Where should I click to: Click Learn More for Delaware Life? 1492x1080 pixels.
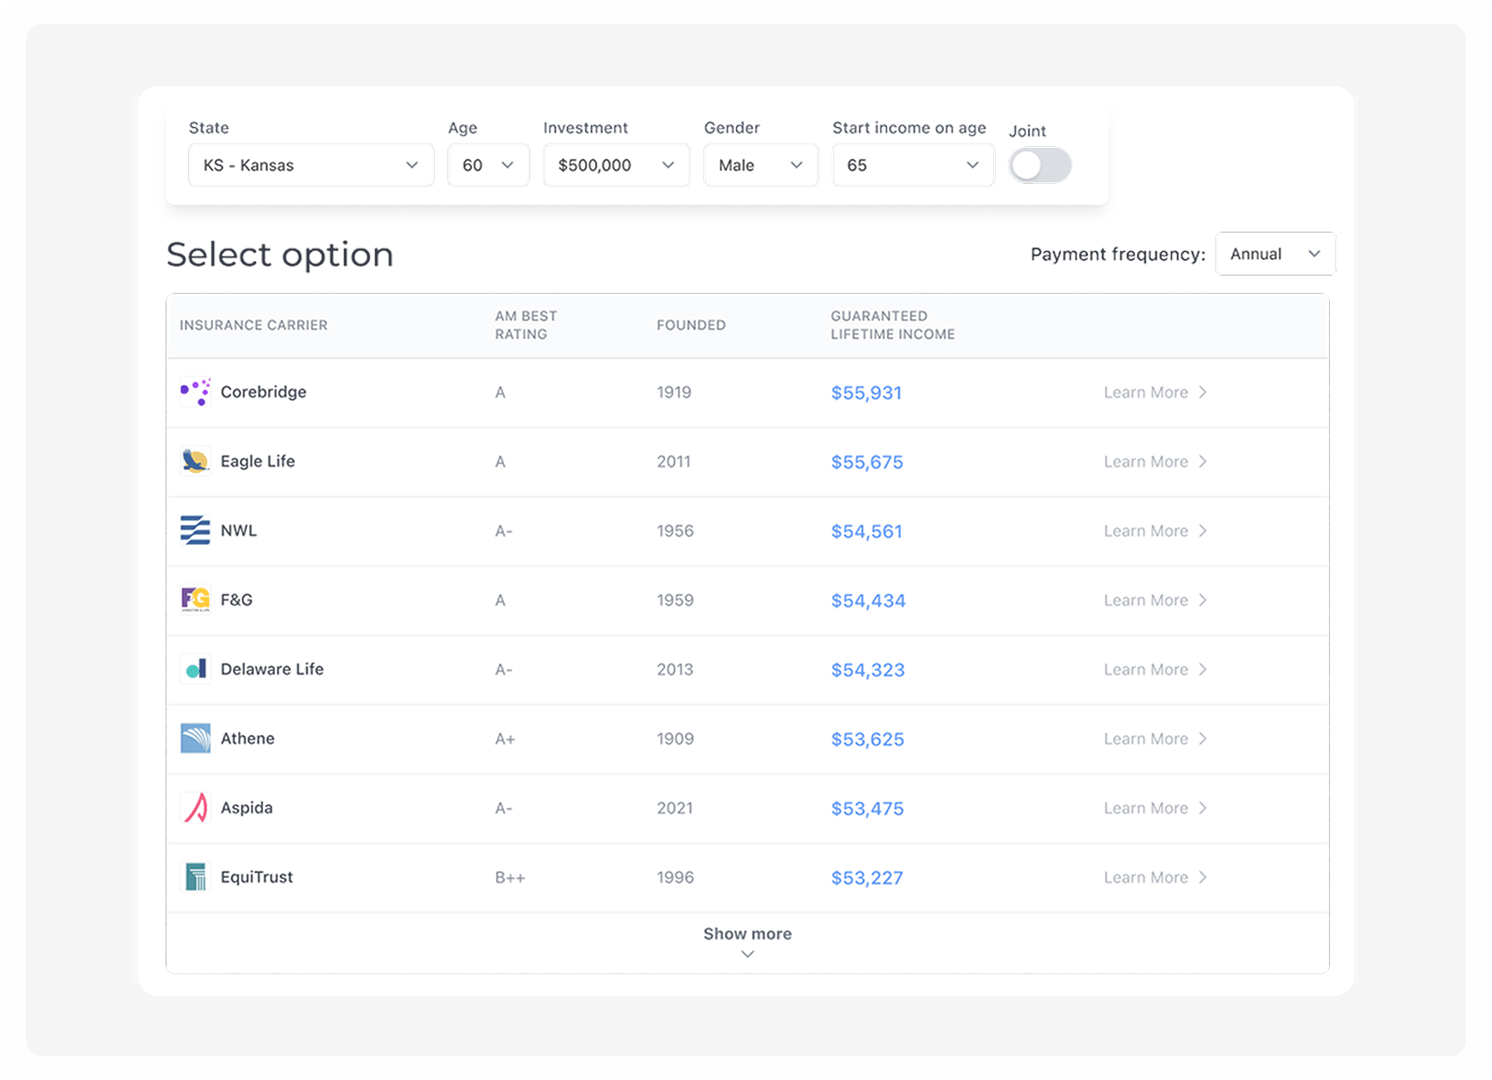click(1155, 669)
